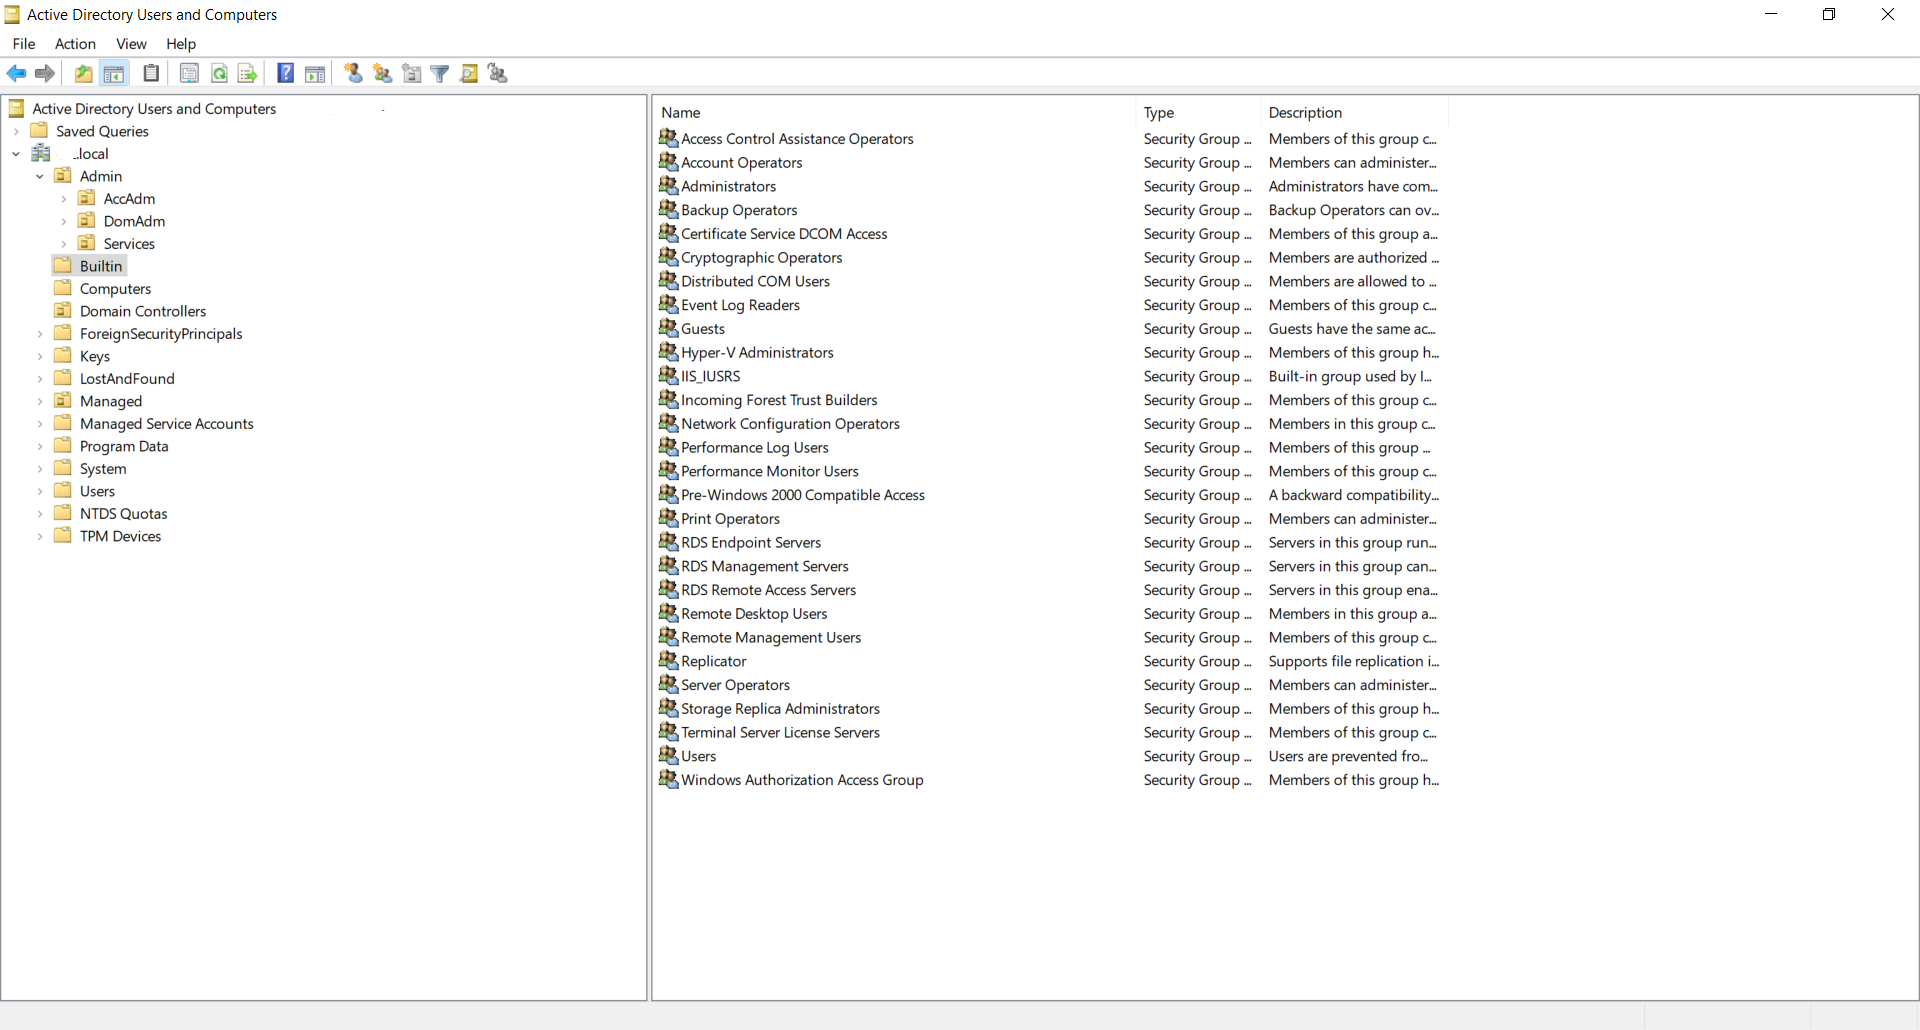Click the Domain Controllers OU icon
This screenshot has width=1920, height=1030.
coord(63,311)
